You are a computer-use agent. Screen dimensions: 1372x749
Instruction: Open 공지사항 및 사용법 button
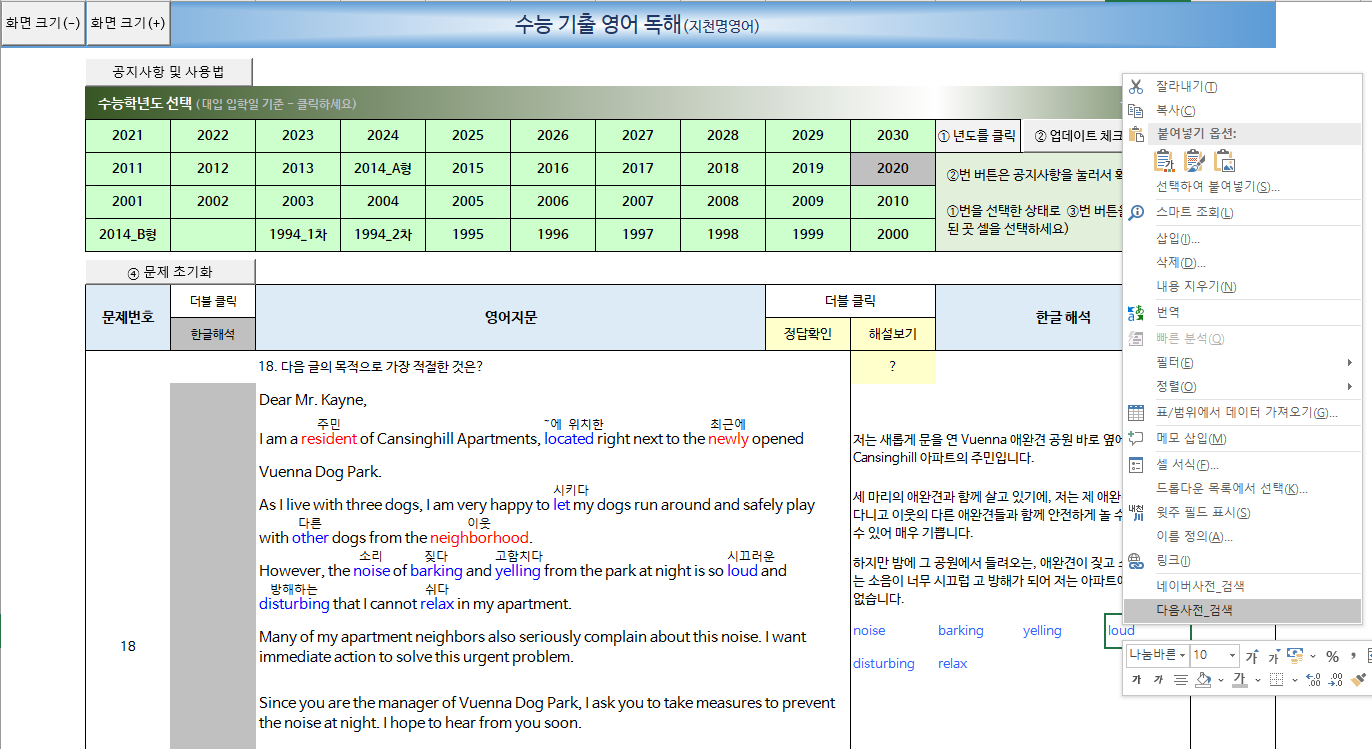click(168, 72)
